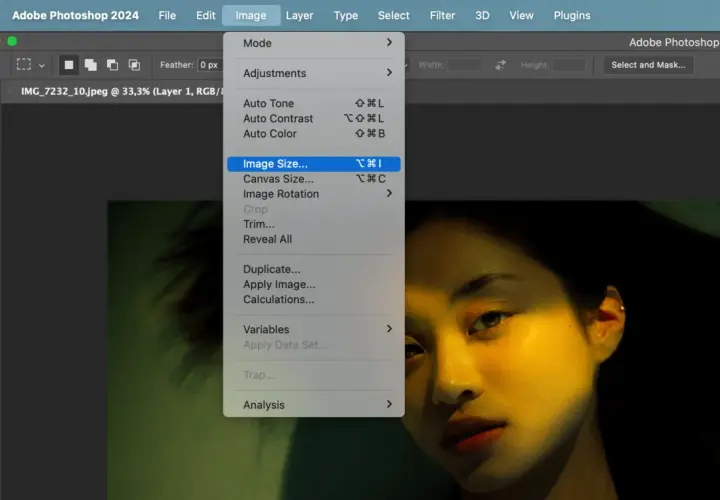720x500 pixels.
Task: Choose Reveal All menu entry
Action: coord(314,239)
